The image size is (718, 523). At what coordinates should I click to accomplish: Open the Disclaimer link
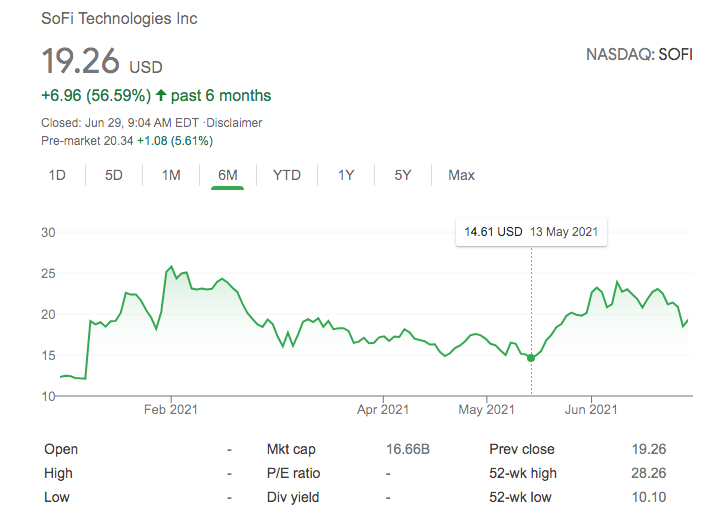click(x=234, y=123)
